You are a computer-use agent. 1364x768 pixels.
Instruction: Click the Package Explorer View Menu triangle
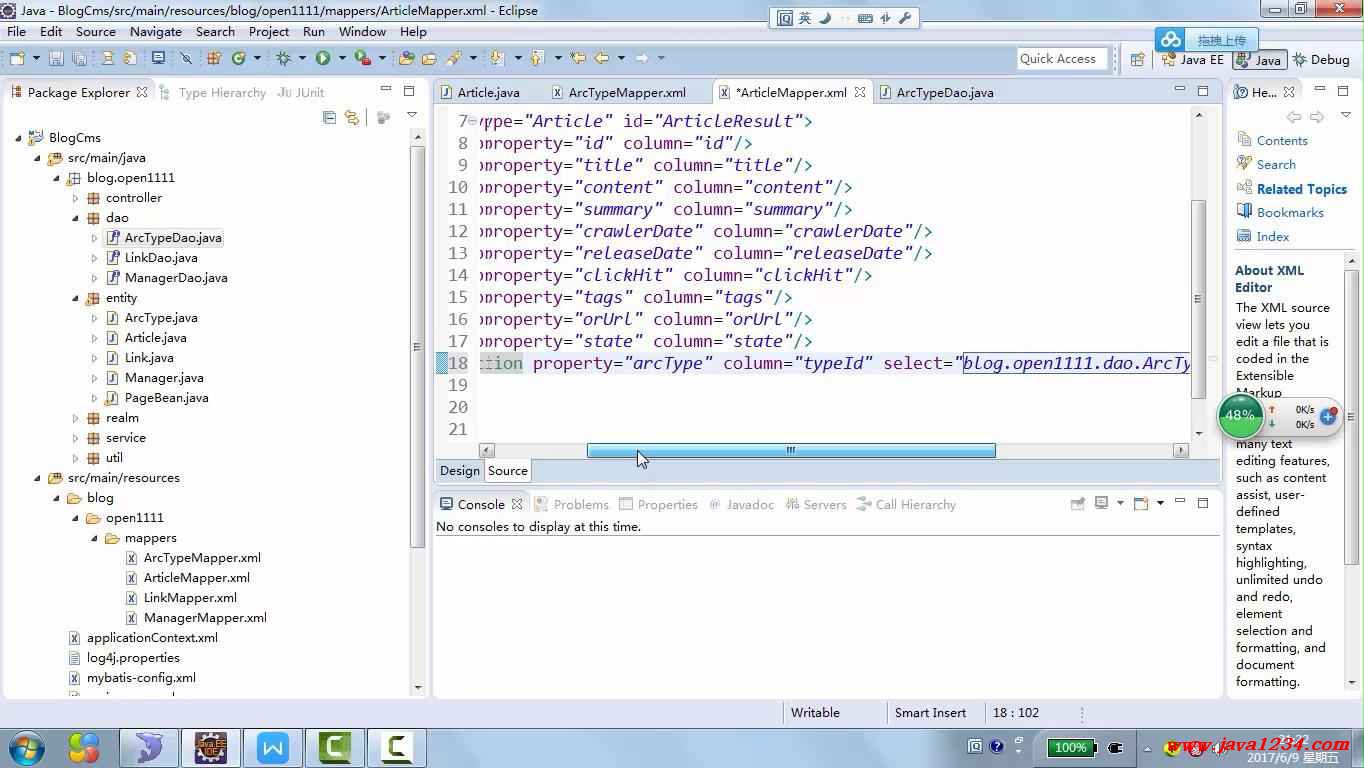(411, 117)
